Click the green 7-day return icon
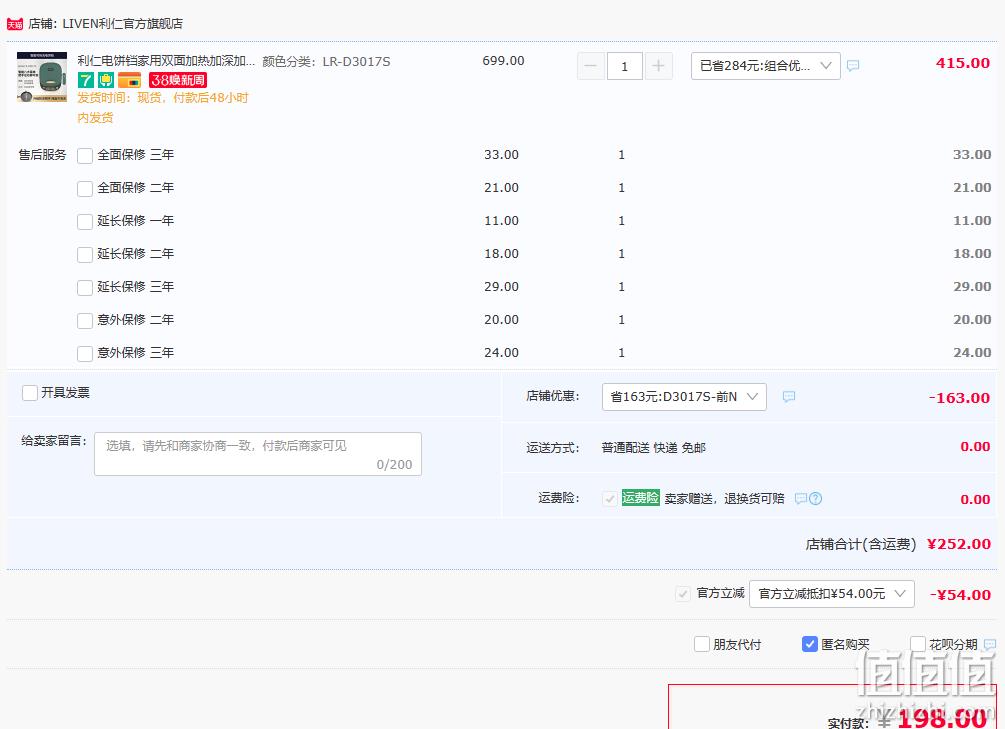The width and height of the screenshot is (1005, 729). coord(86,80)
